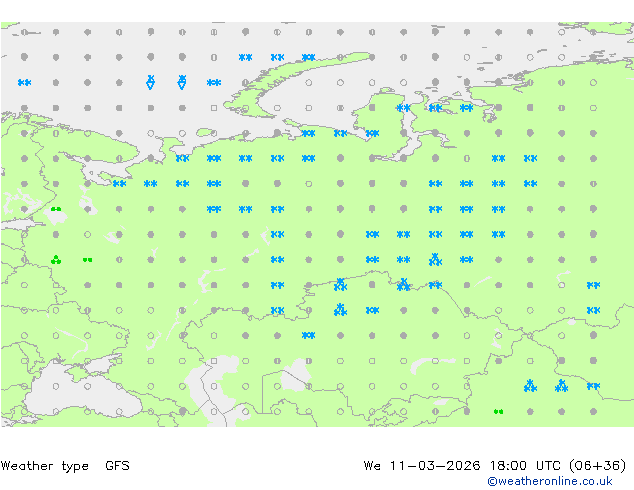The image size is (634, 490).
Task: Click the date "We 11-03-2026"
Action: [x=422, y=466]
